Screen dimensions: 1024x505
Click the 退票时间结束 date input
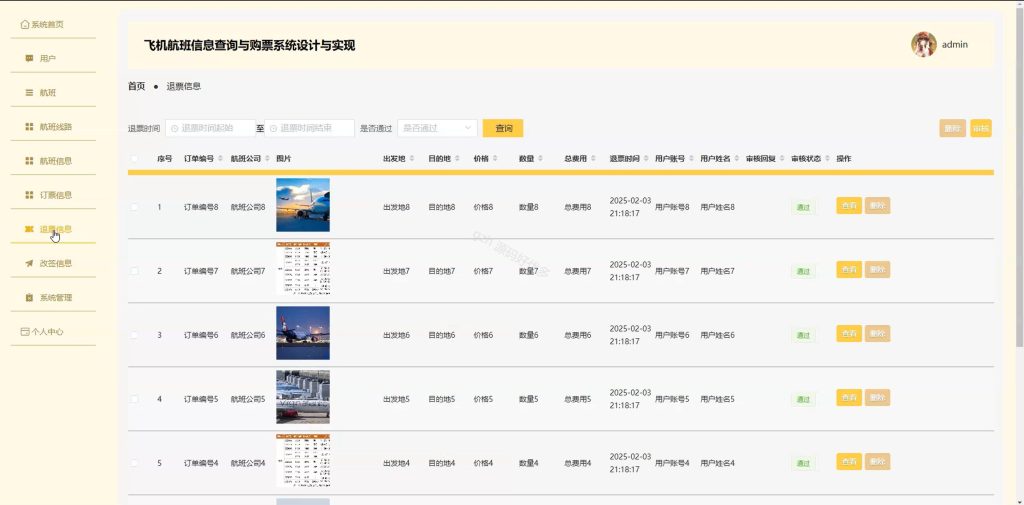(309, 129)
